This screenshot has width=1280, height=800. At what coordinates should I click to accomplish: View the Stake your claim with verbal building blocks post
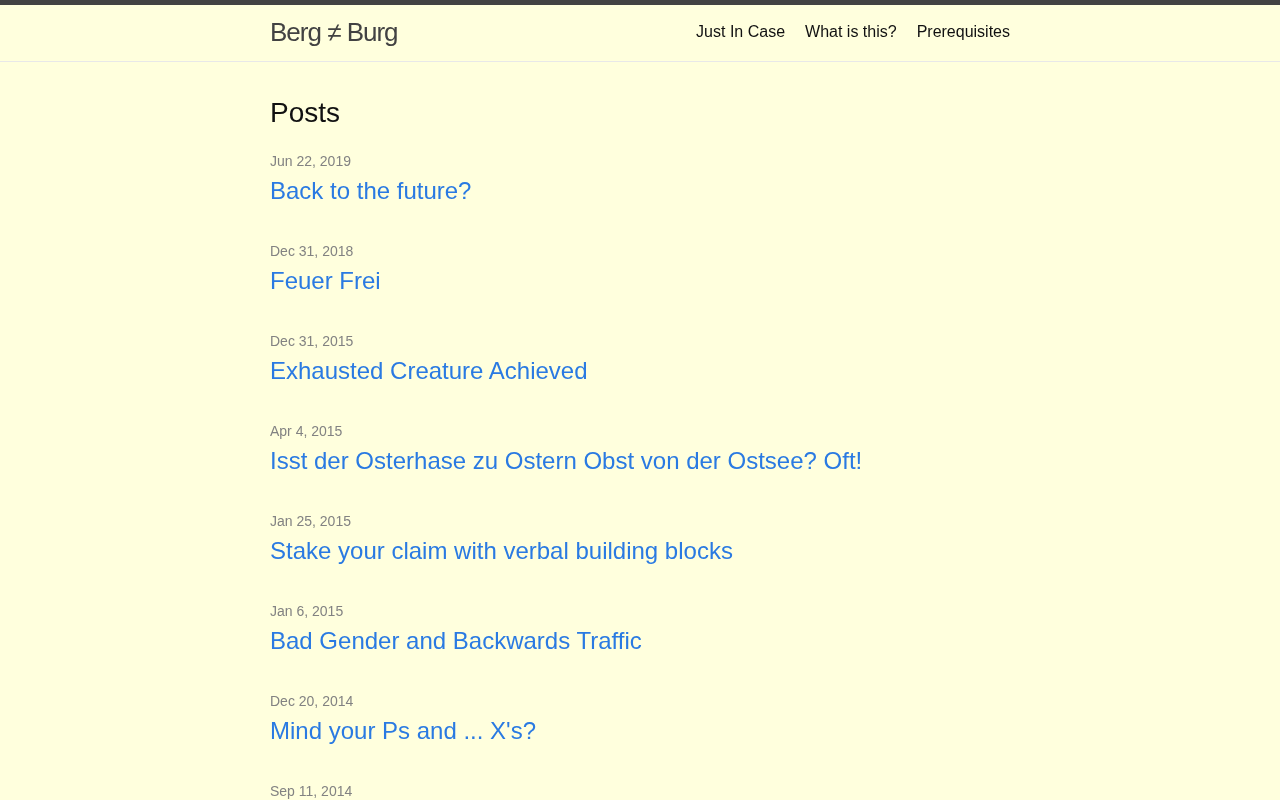pos(501,551)
